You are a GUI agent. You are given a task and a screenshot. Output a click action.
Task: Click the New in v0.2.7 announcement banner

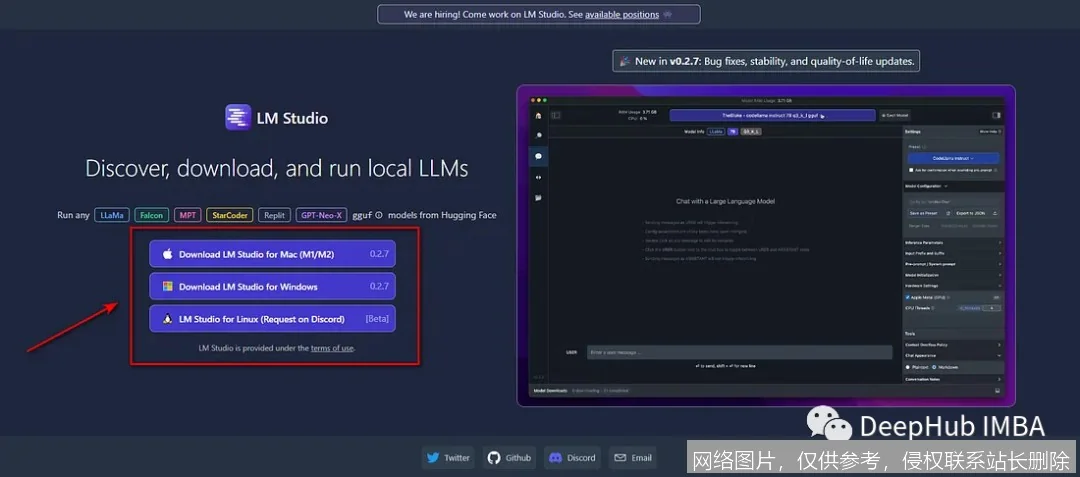point(766,61)
